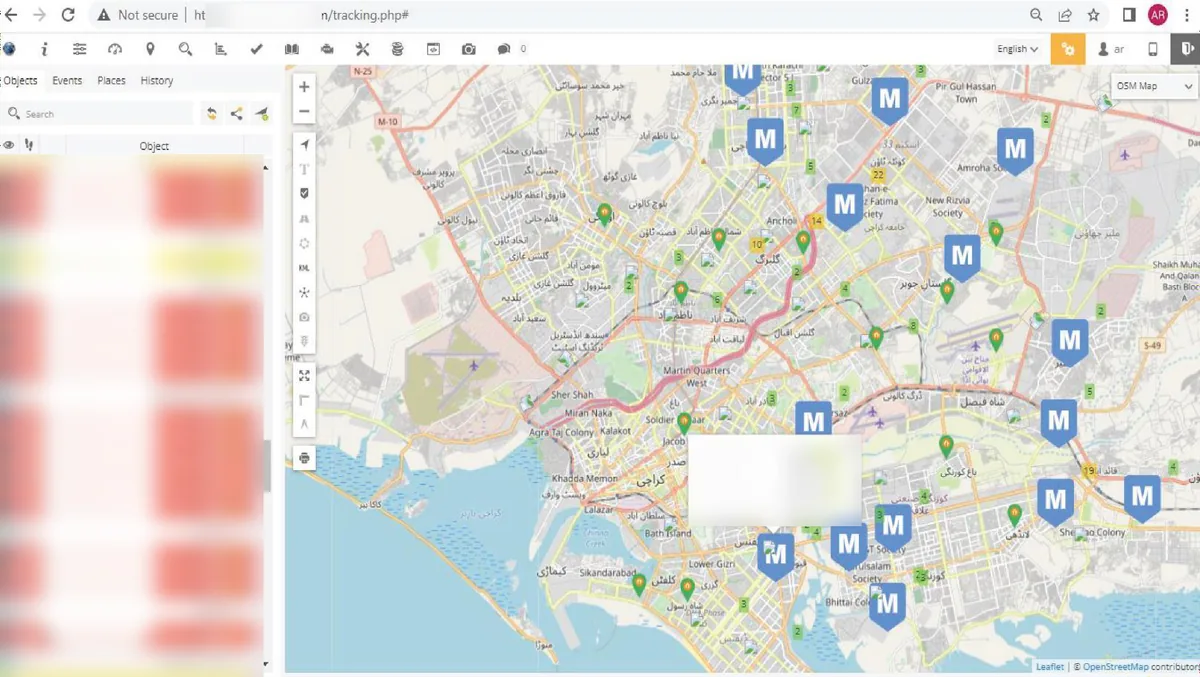Click the share position icon
Viewport: 1200px width, 677px height.
[236, 114]
